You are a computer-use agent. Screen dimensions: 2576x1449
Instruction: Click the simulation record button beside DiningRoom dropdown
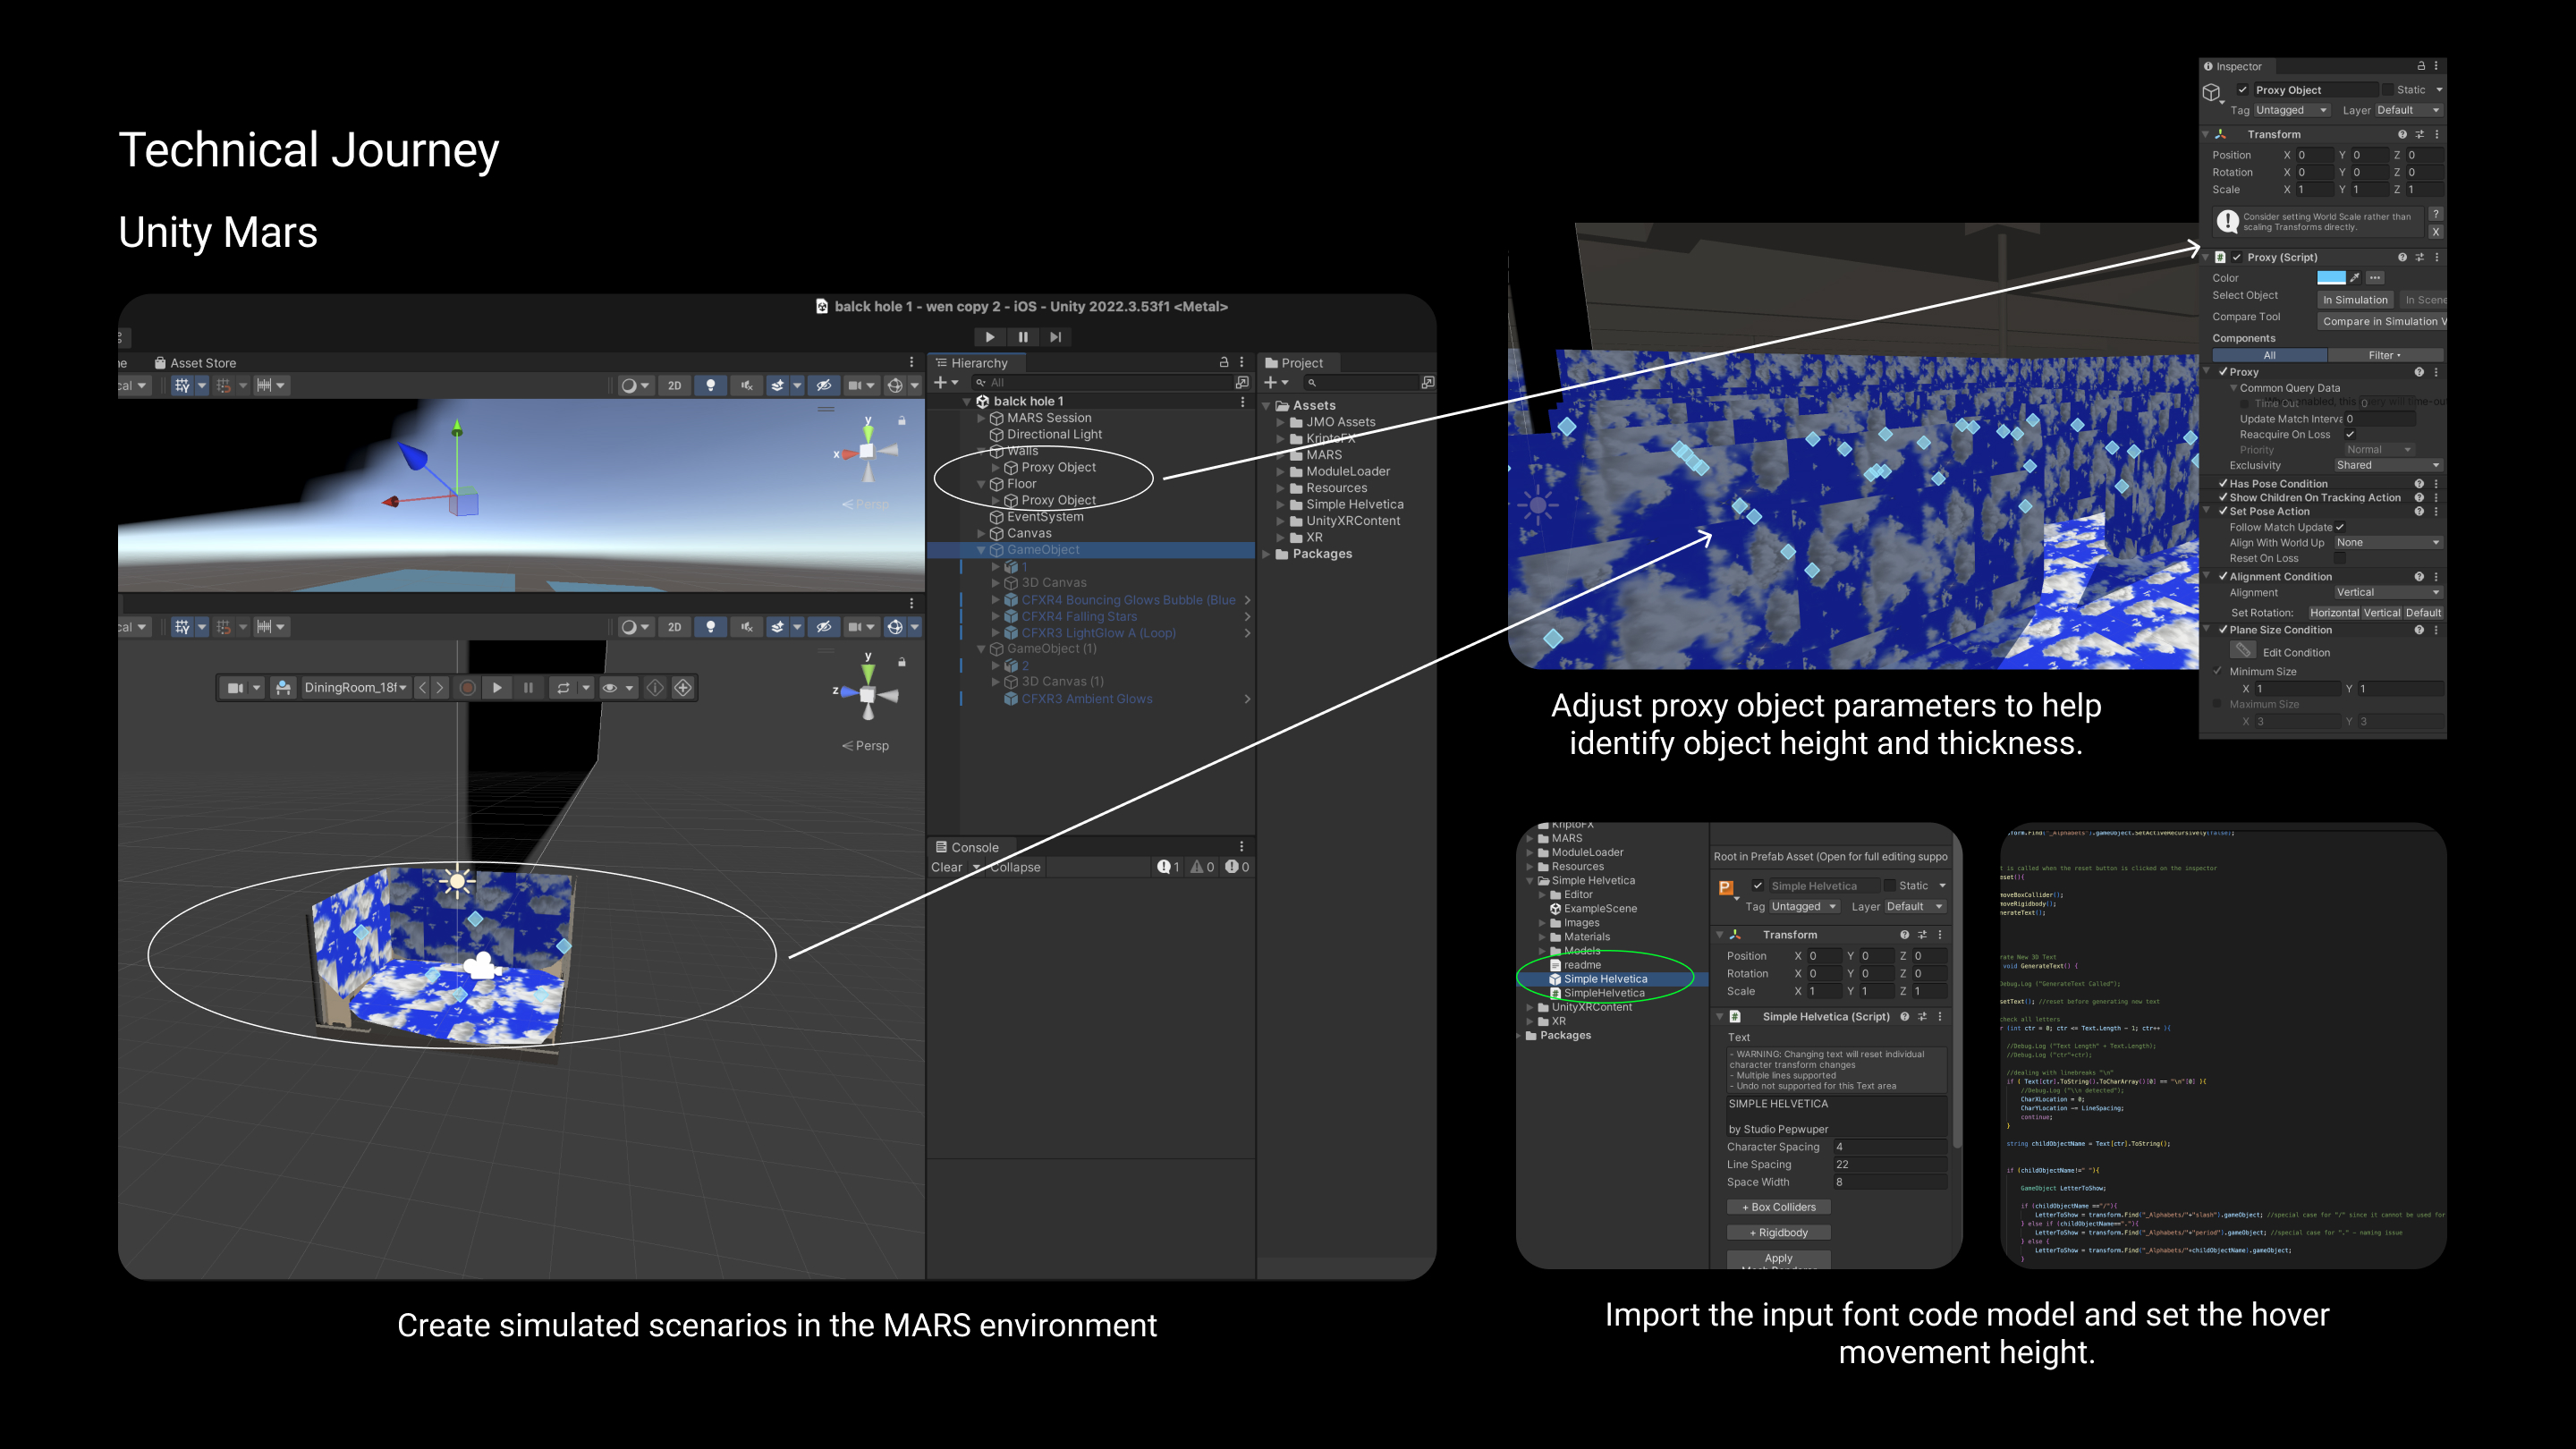coord(467,688)
